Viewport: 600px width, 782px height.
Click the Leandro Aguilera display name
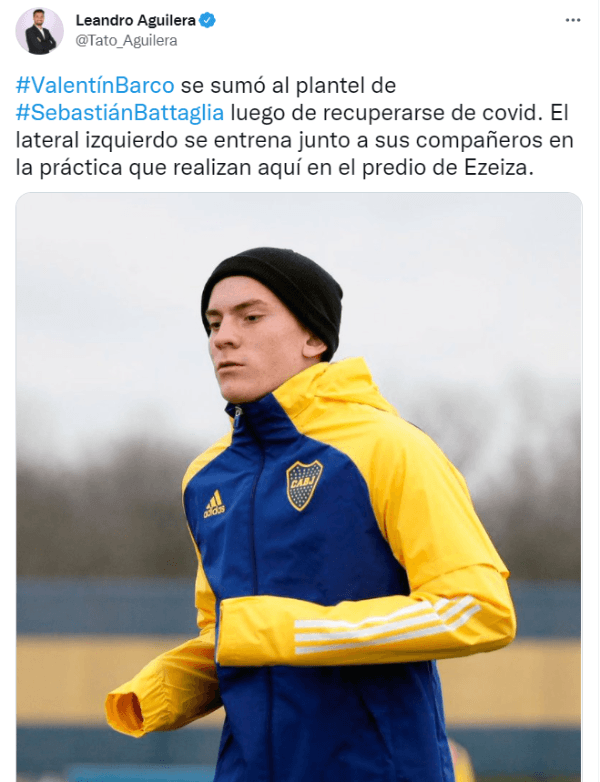(136, 20)
